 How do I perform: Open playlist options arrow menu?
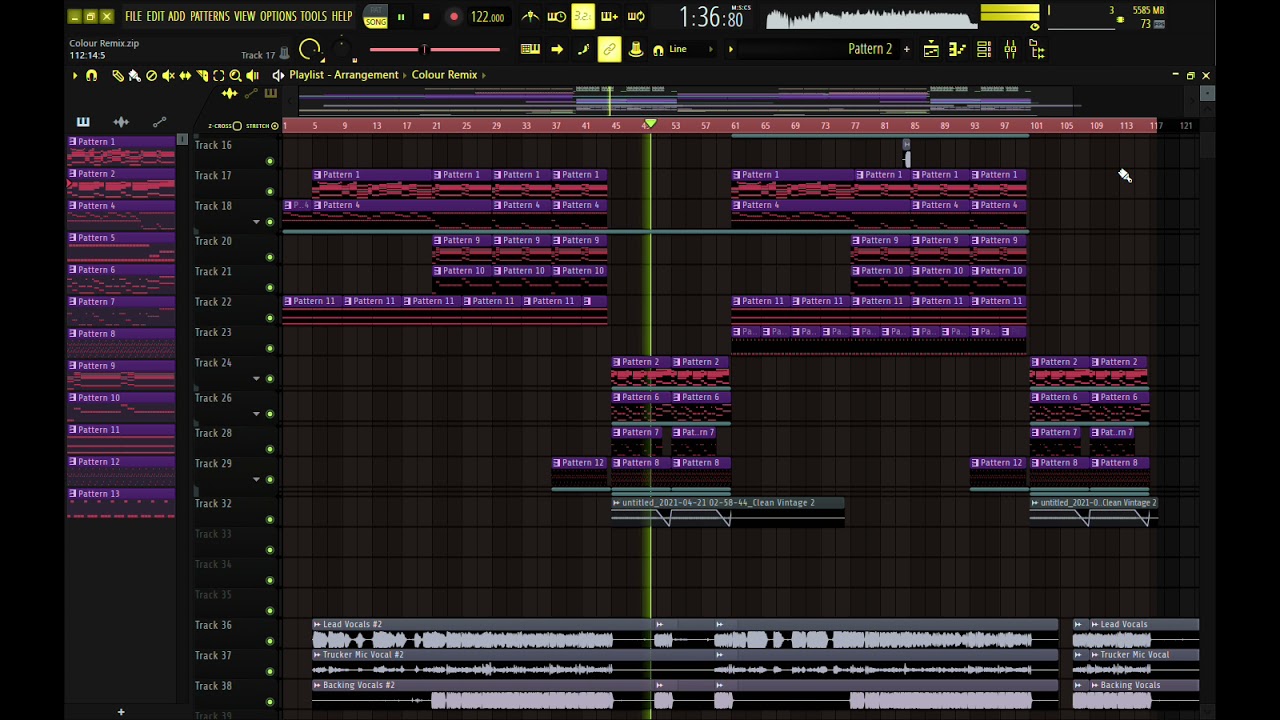coord(74,75)
